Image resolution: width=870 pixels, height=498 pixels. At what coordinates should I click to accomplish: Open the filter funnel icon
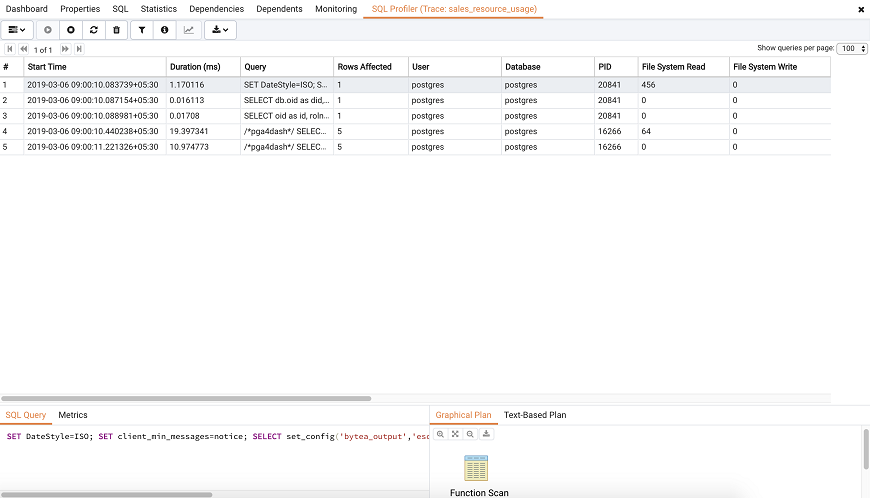[x=142, y=30]
